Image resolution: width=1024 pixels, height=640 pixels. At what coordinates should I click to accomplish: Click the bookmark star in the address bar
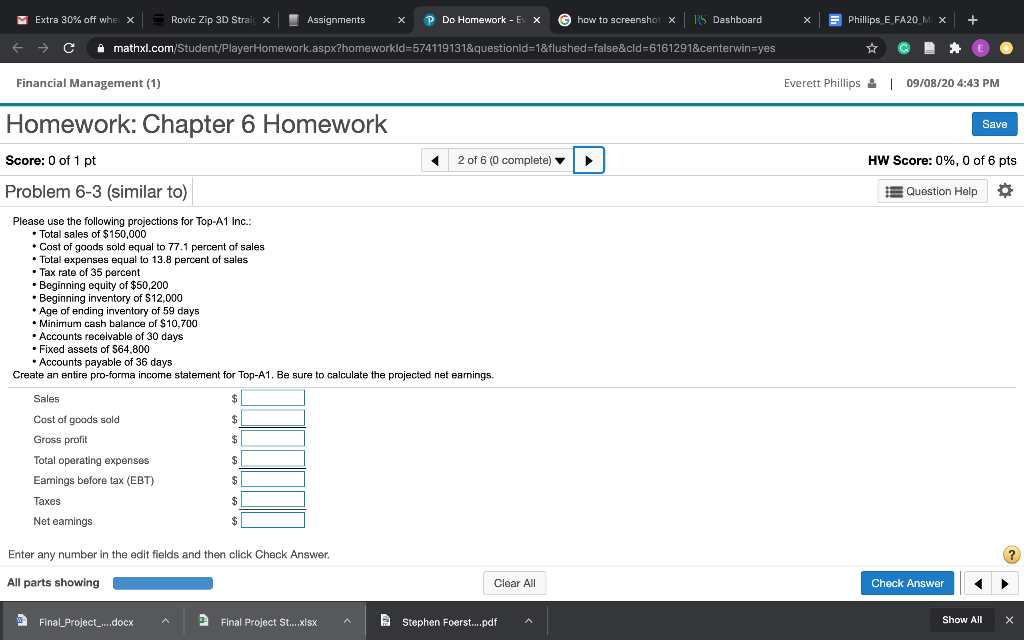[871, 46]
